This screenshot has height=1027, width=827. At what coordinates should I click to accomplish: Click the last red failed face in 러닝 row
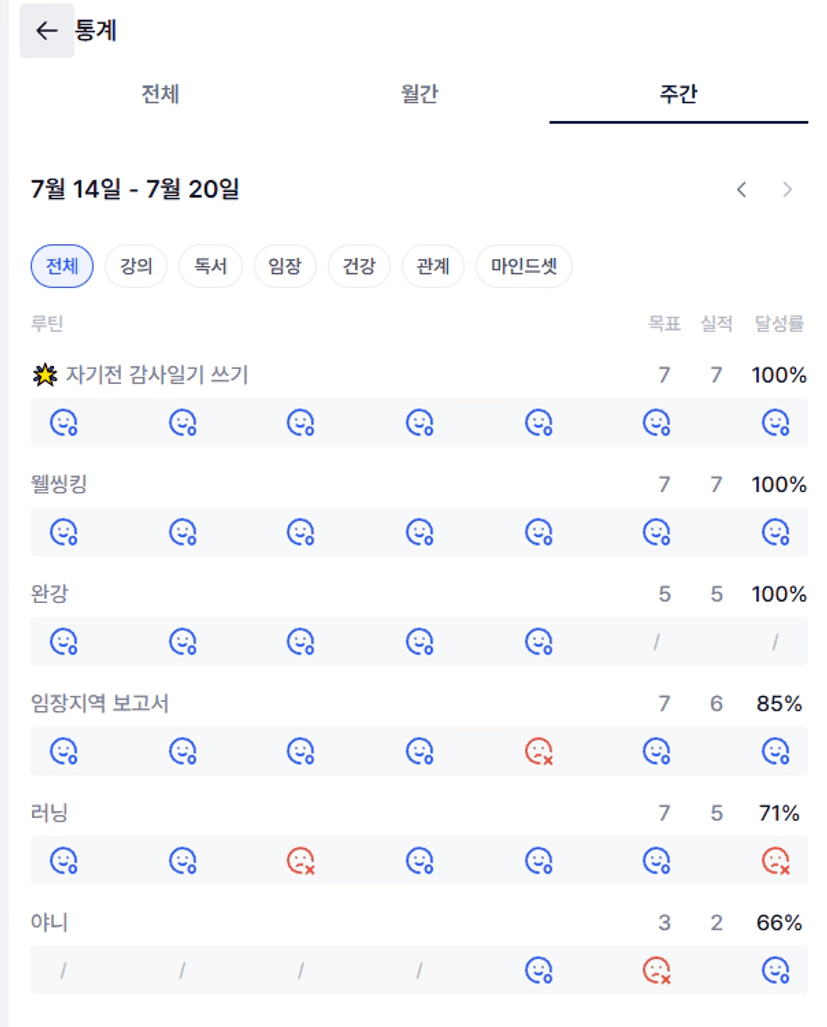click(x=775, y=861)
